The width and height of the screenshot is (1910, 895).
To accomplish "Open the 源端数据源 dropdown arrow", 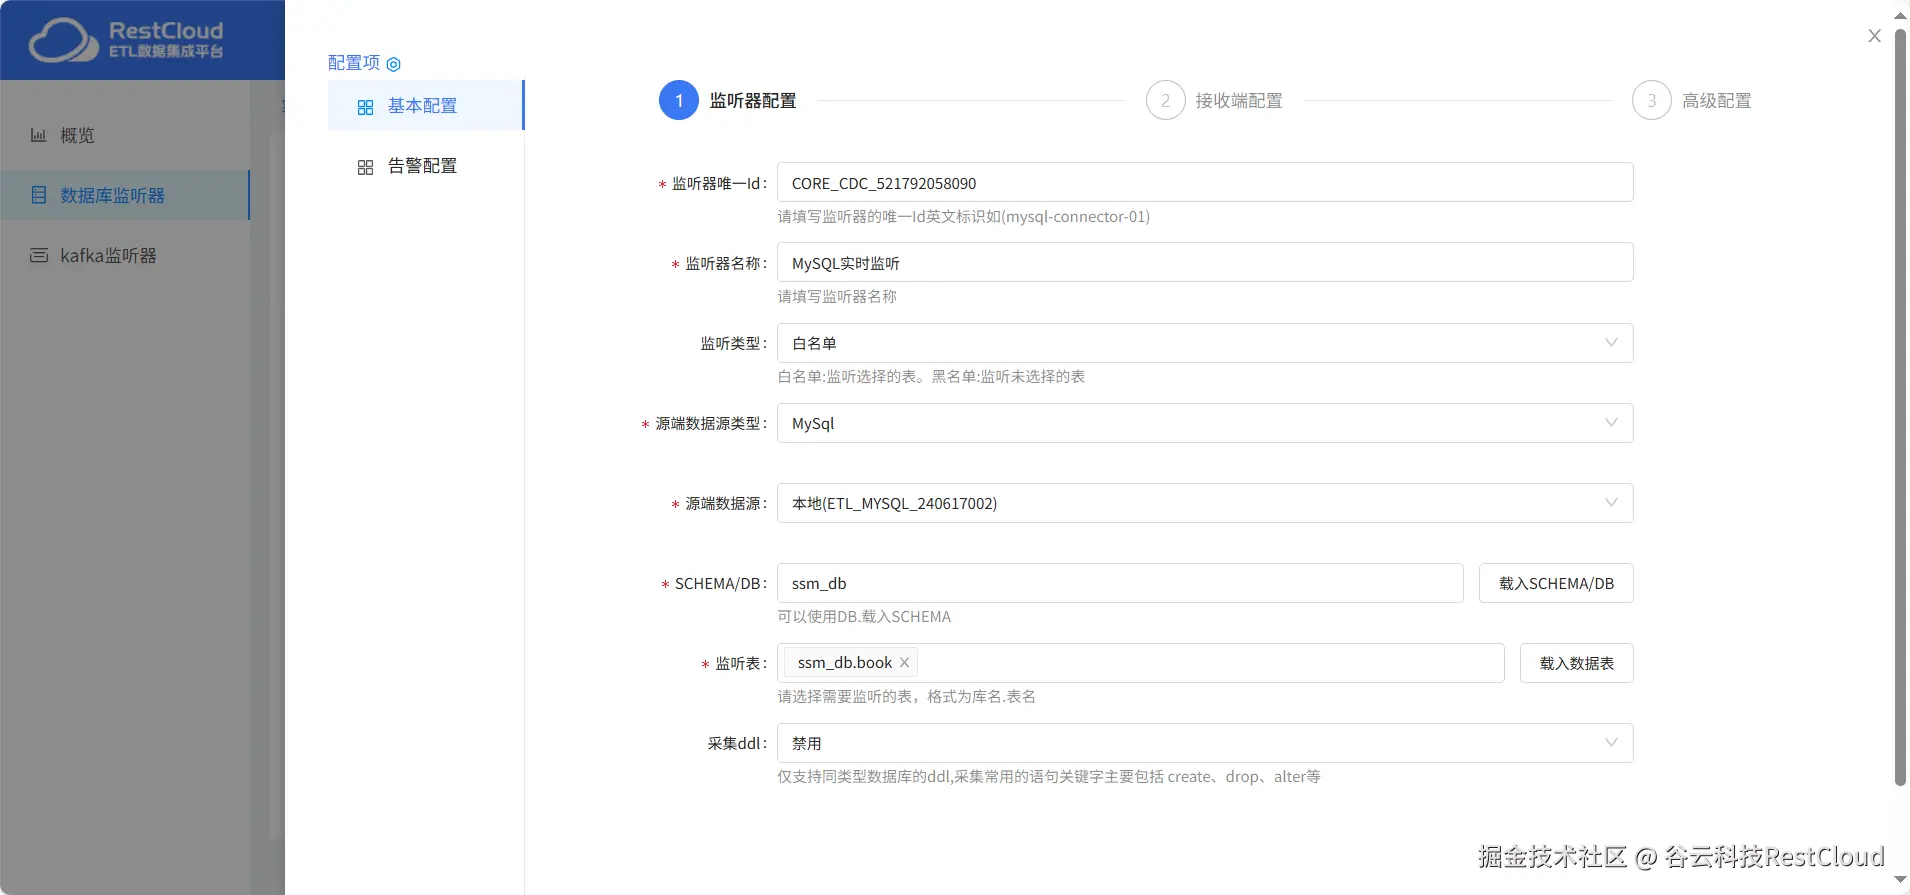I will pos(1611,503).
